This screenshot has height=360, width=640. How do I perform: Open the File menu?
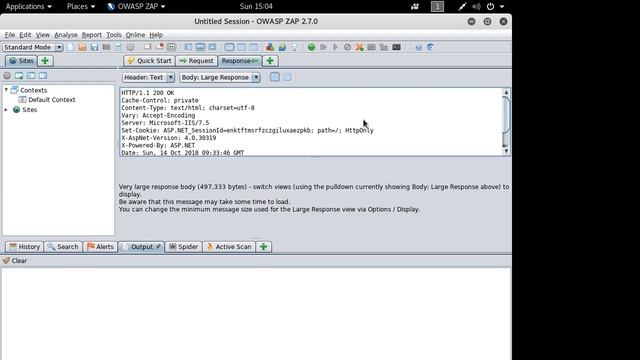[x=10, y=35]
